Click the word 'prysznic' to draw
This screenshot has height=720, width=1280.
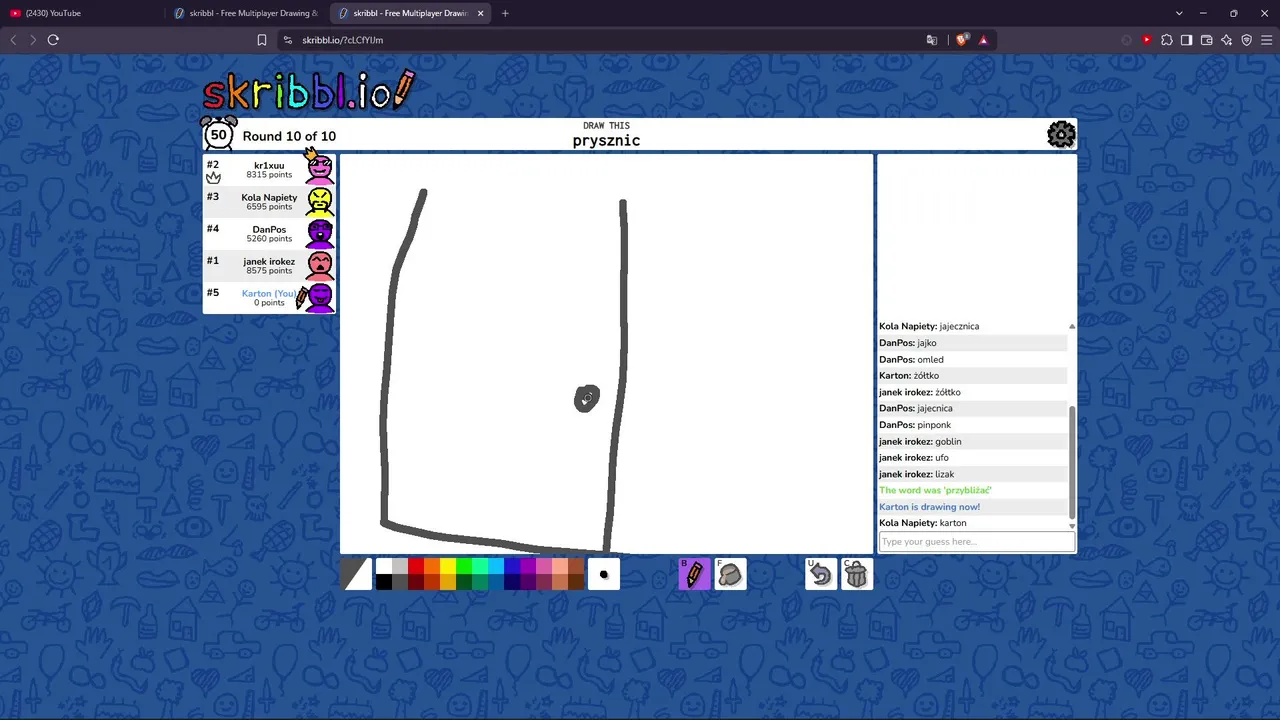(606, 141)
